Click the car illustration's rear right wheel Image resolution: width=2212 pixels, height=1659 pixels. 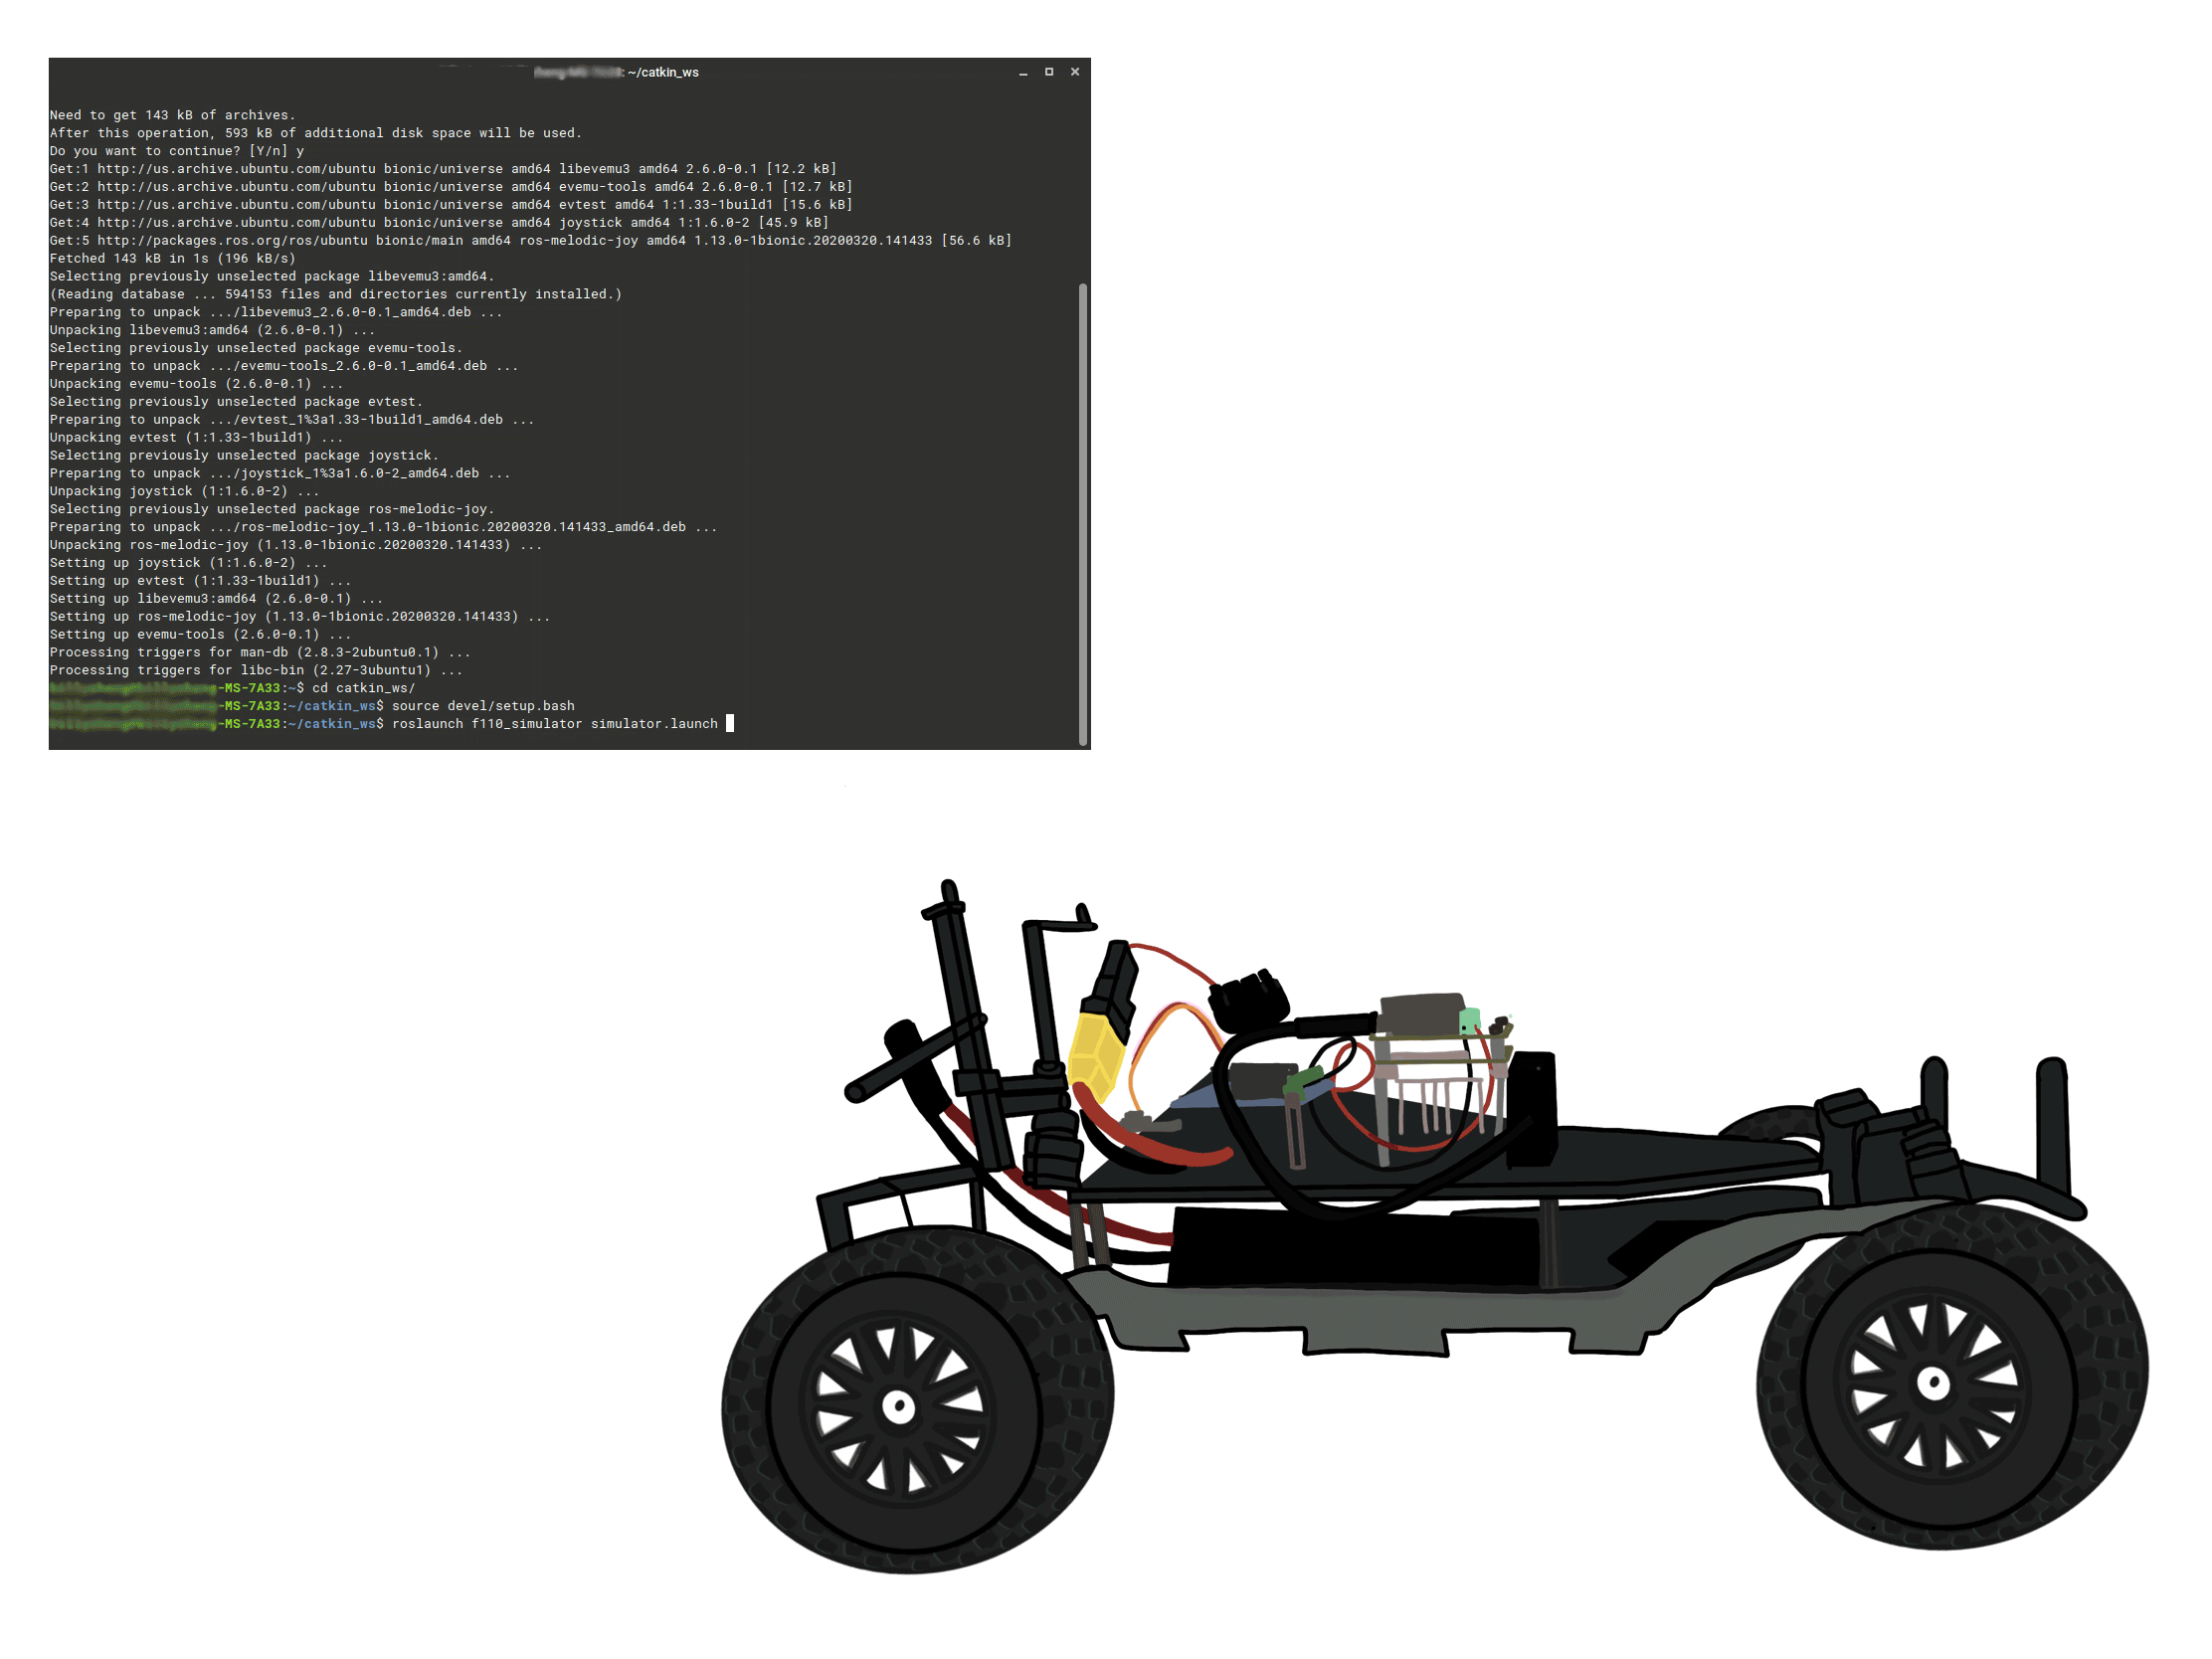[x=1952, y=1375]
